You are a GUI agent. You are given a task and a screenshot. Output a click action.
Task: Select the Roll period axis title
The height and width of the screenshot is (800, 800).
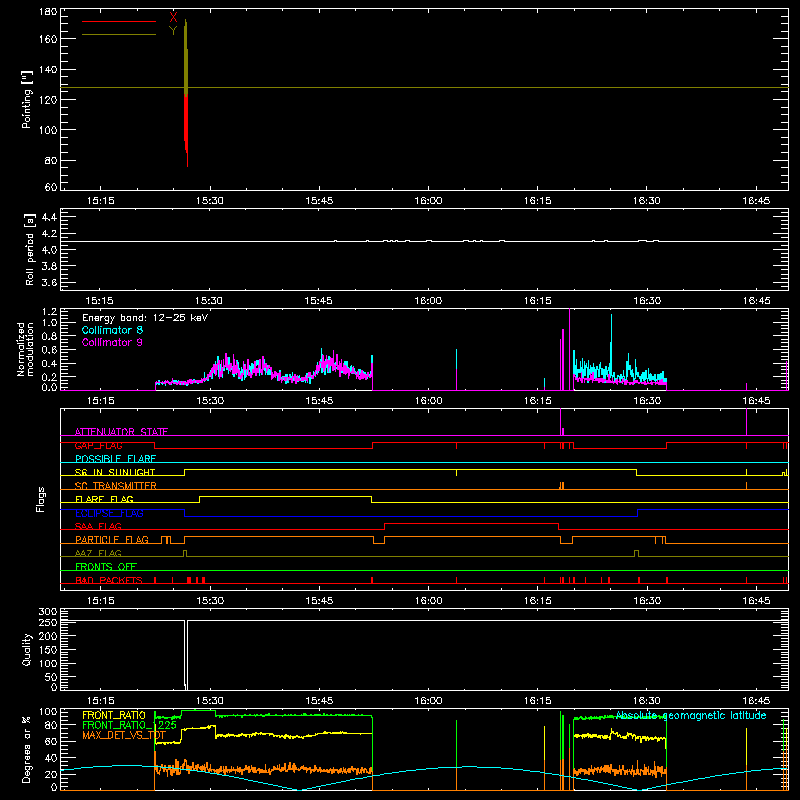[30, 249]
